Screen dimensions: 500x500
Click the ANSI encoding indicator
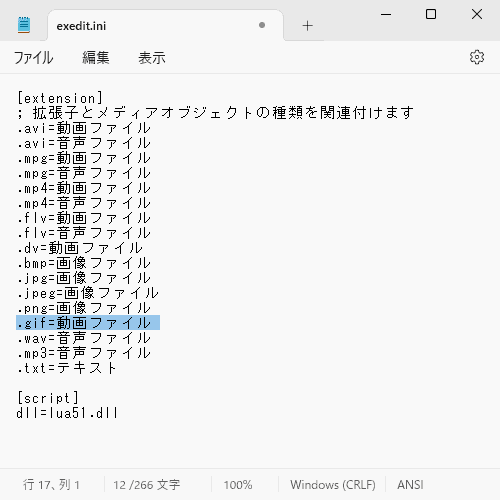pyautogui.click(x=410, y=485)
